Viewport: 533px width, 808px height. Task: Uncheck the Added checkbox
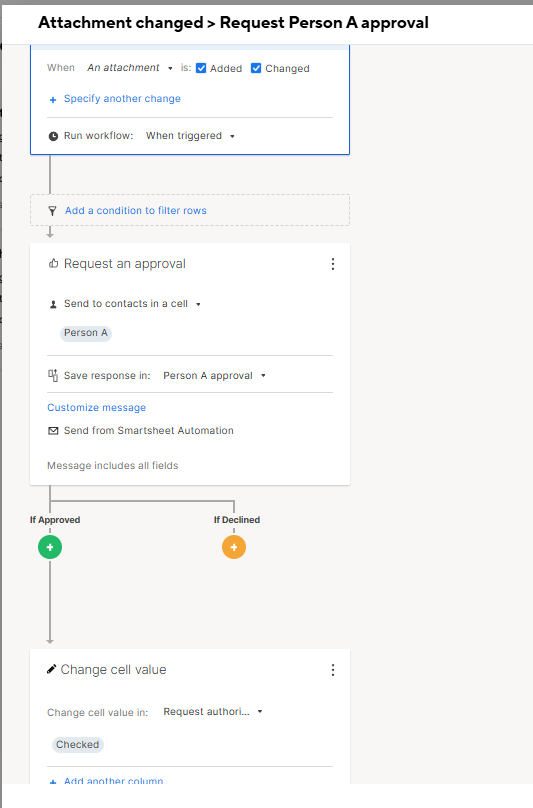[201, 68]
